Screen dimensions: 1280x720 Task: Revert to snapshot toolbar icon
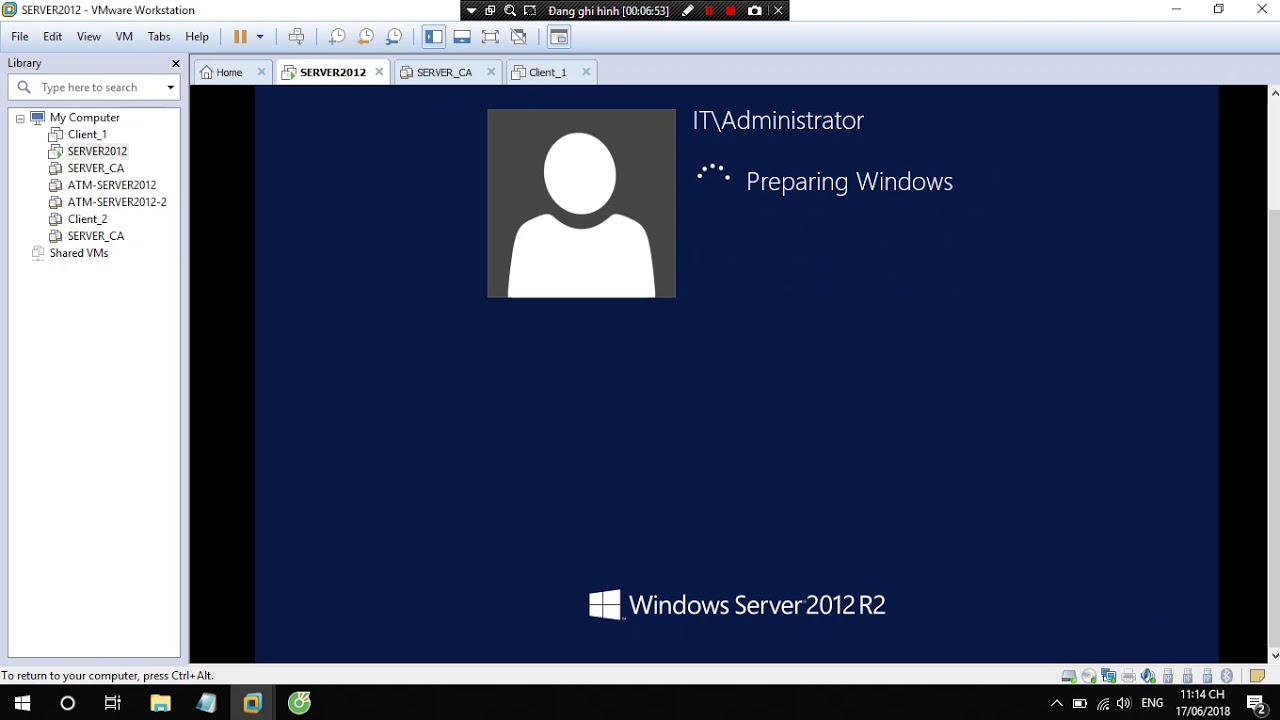click(x=366, y=37)
